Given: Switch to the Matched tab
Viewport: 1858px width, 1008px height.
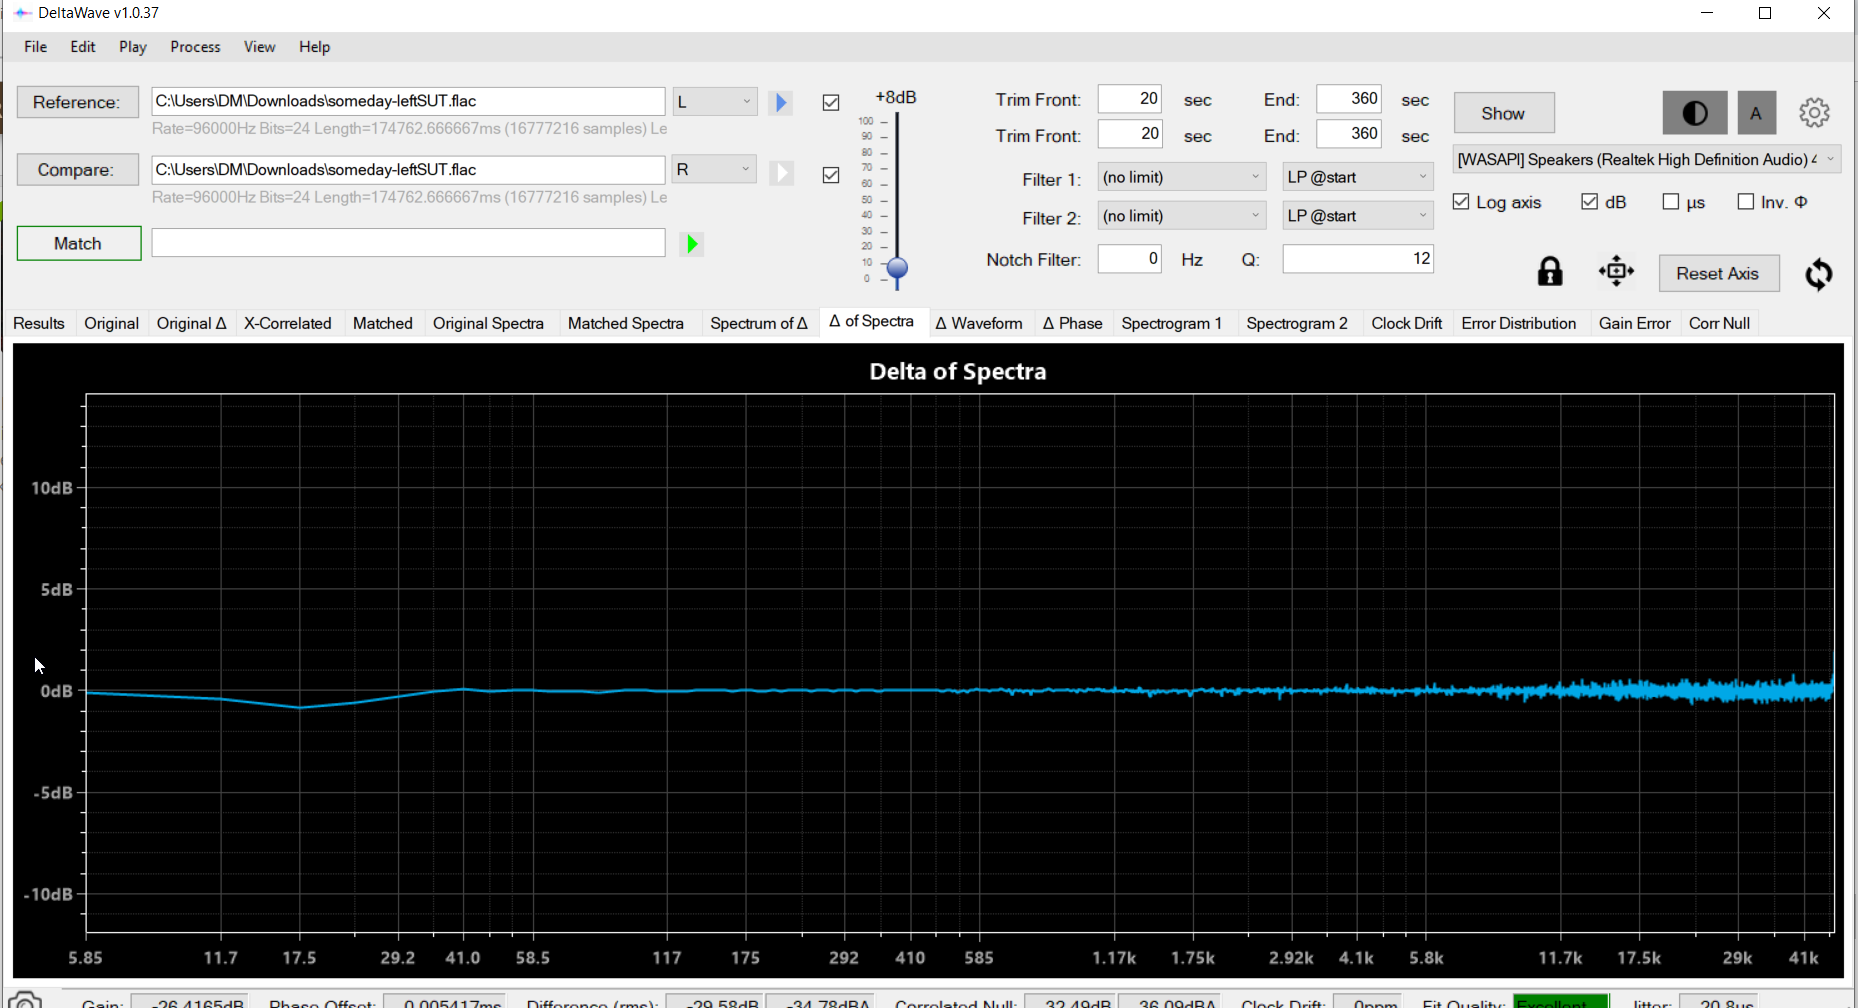Looking at the screenshot, I should (383, 323).
